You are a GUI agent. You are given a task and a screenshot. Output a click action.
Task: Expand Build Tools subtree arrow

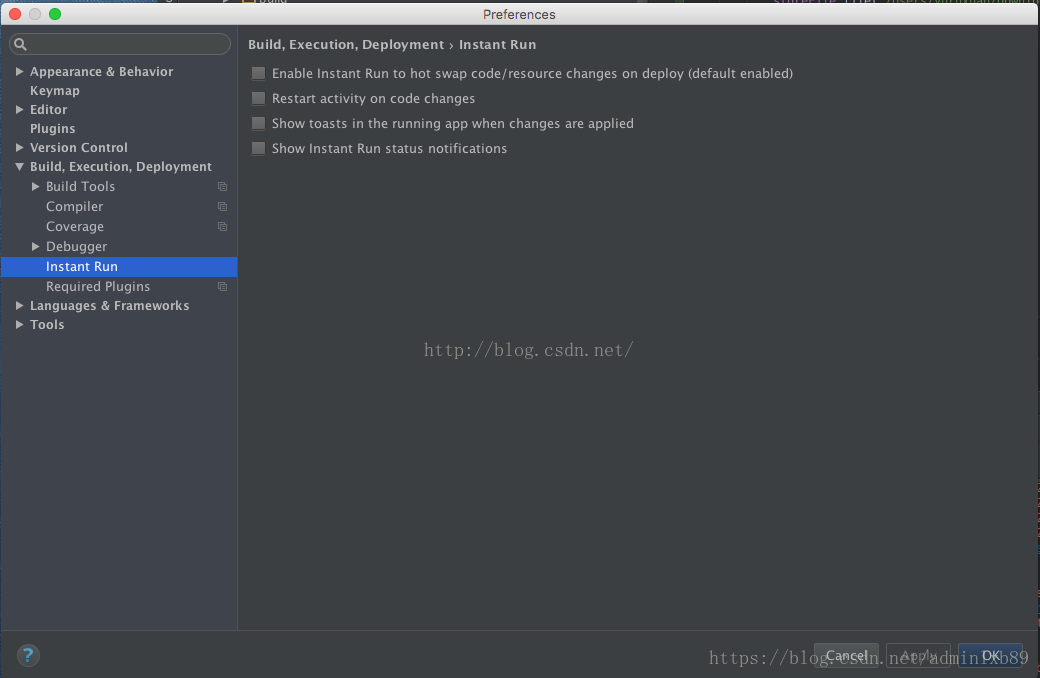tap(35, 186)
